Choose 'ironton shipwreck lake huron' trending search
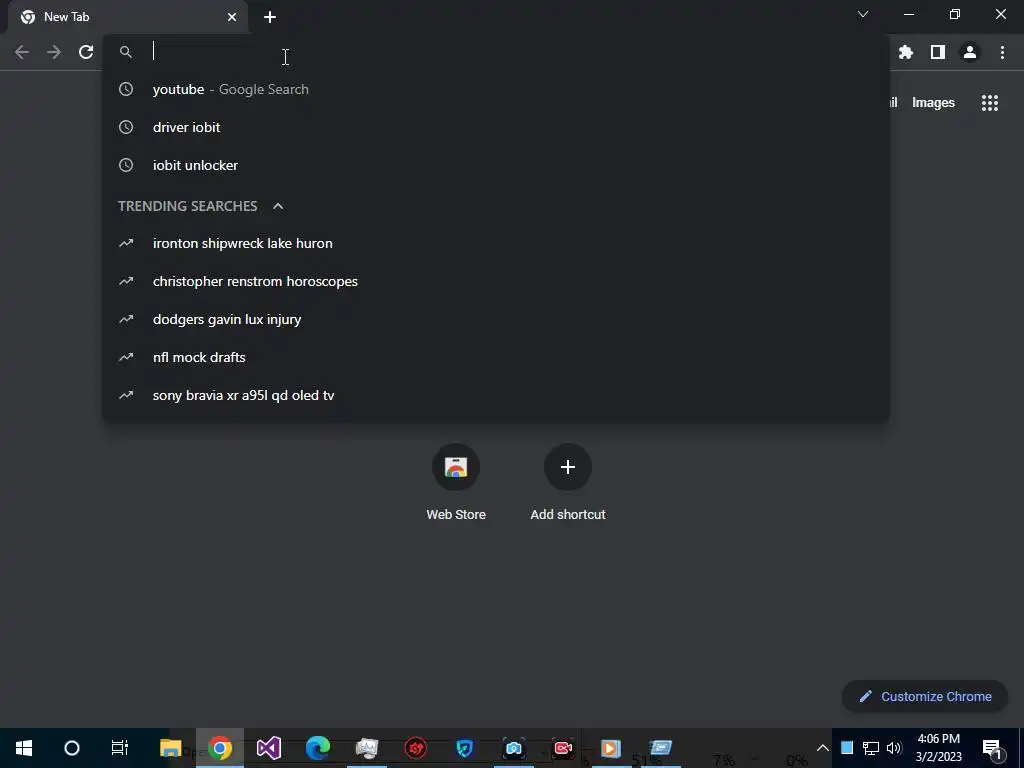This screenshot has height=768, width=1024. click(x=496, y=244)
